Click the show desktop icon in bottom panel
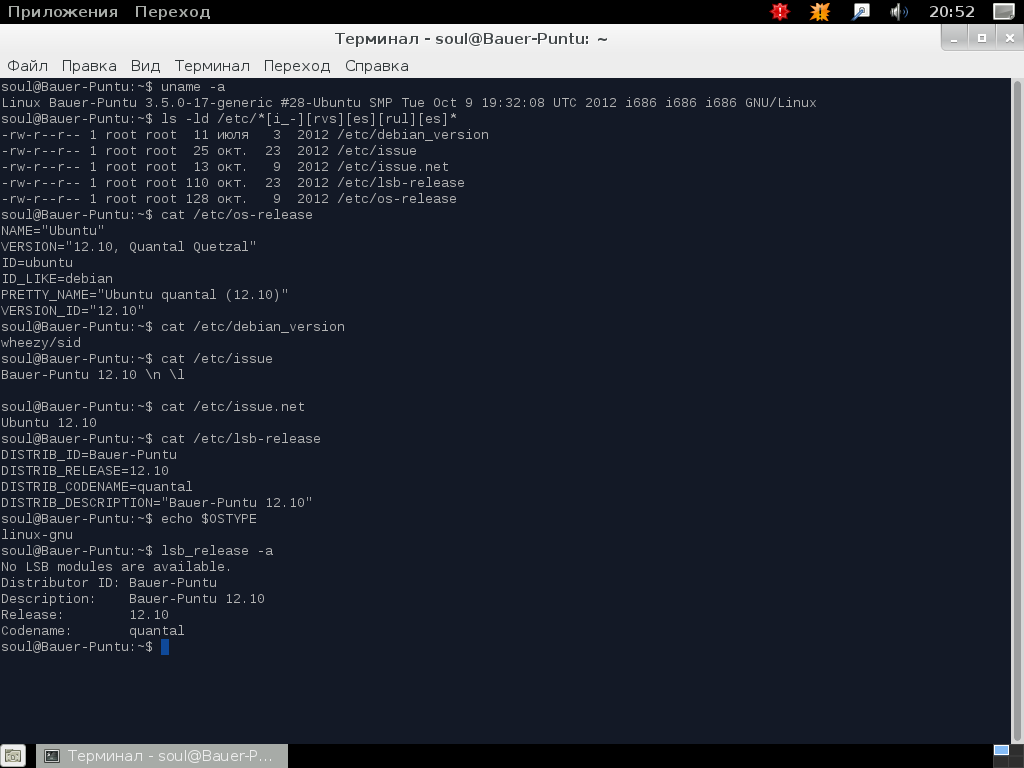Image resolution: width=1024 pixels, height=768 pixels. click(12, 756)
